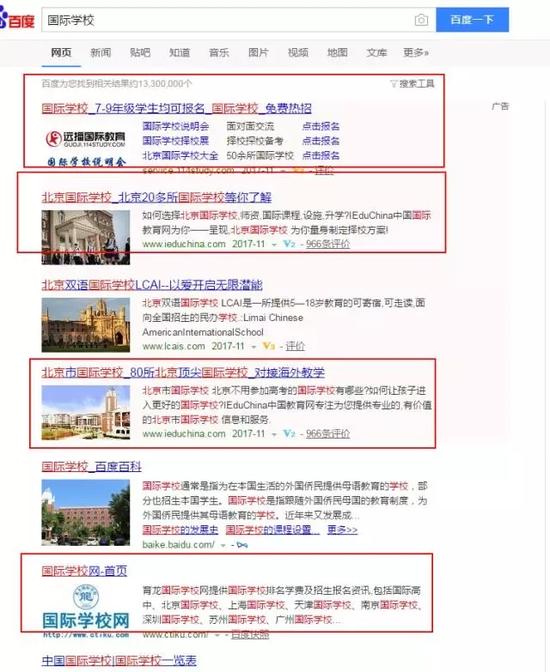Open the 国际学校网-首页 result
This screenshot has height=672, width=550.
click(84, 571)
